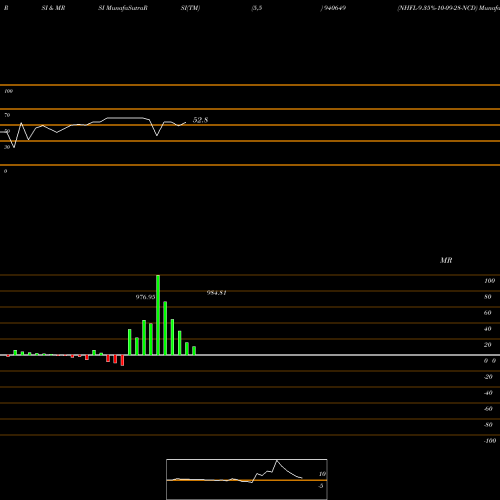Click the 984.81 price label
Image resolution: width=500 pixels, height=500 pixels.
click(x=217, y=293)
